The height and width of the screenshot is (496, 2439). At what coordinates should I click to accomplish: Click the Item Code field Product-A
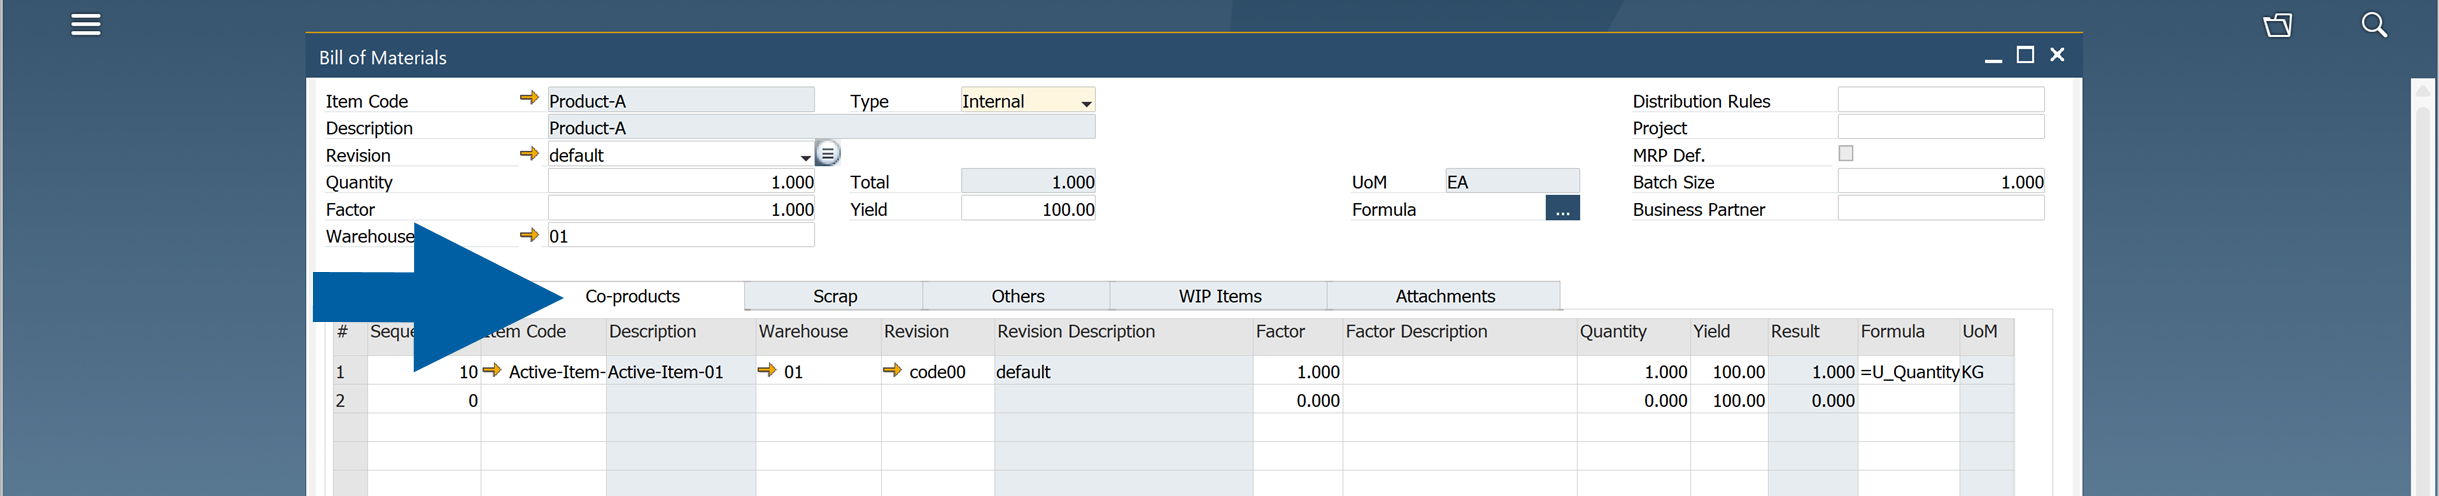click(681, 100)
